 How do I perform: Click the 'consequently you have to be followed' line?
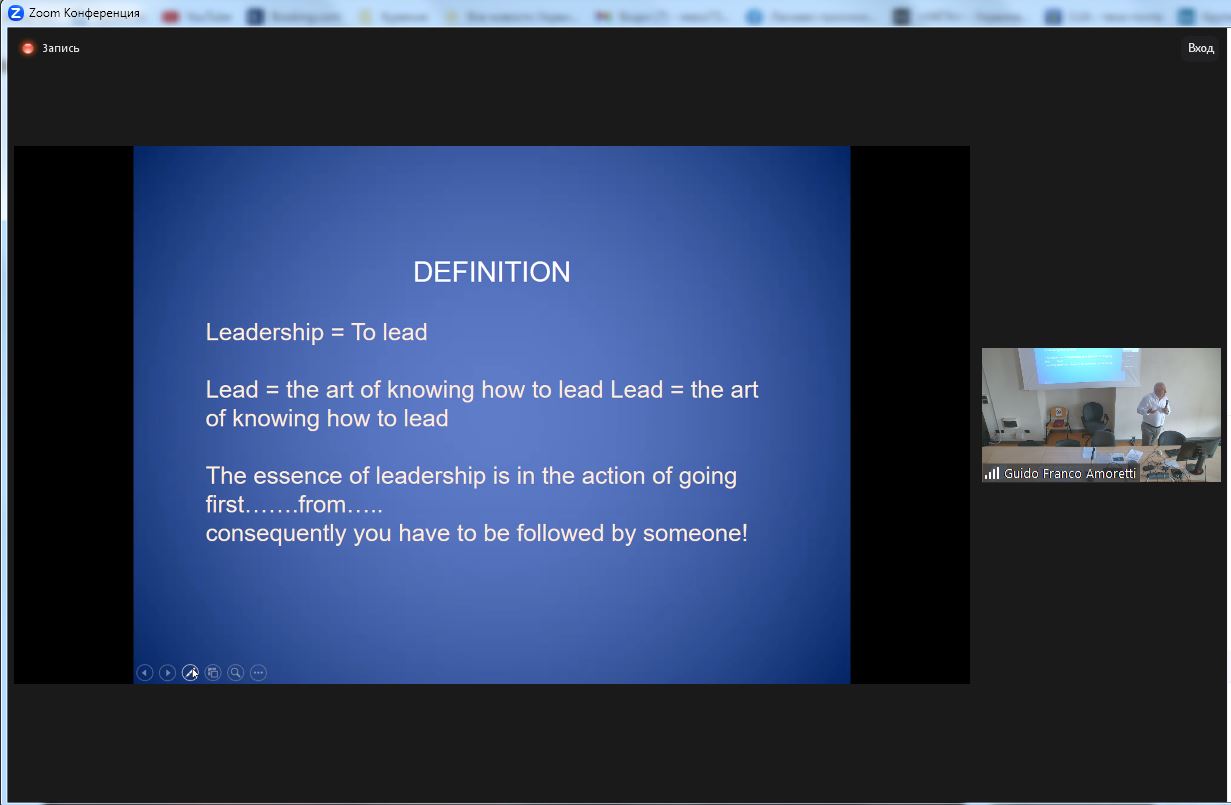(476, 533)
